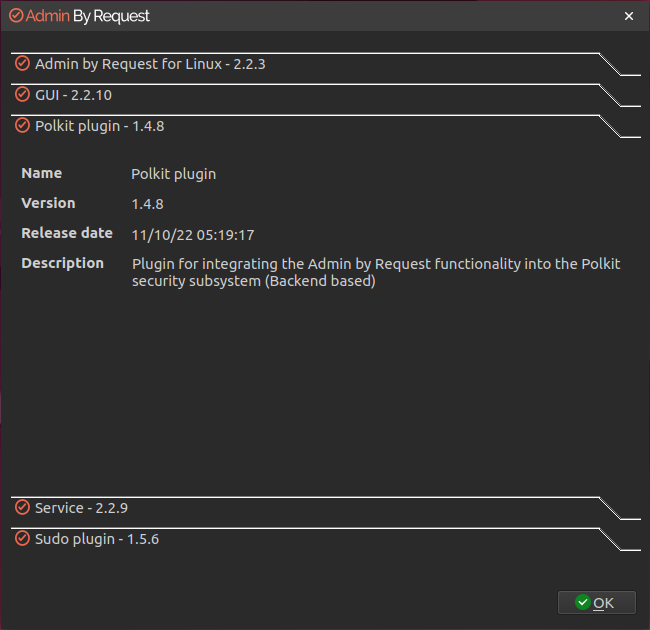Click the green check icon on OK button
Image resolution: width=650 pixels, height=630 pixels.
point(583,602)
